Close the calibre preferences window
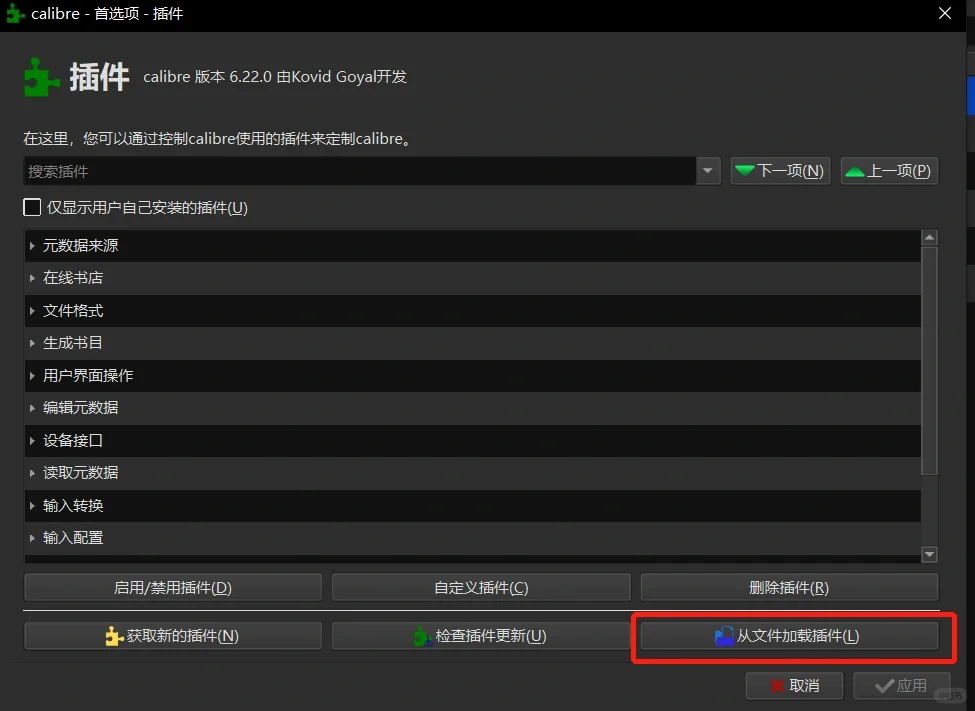 (945, 13)
